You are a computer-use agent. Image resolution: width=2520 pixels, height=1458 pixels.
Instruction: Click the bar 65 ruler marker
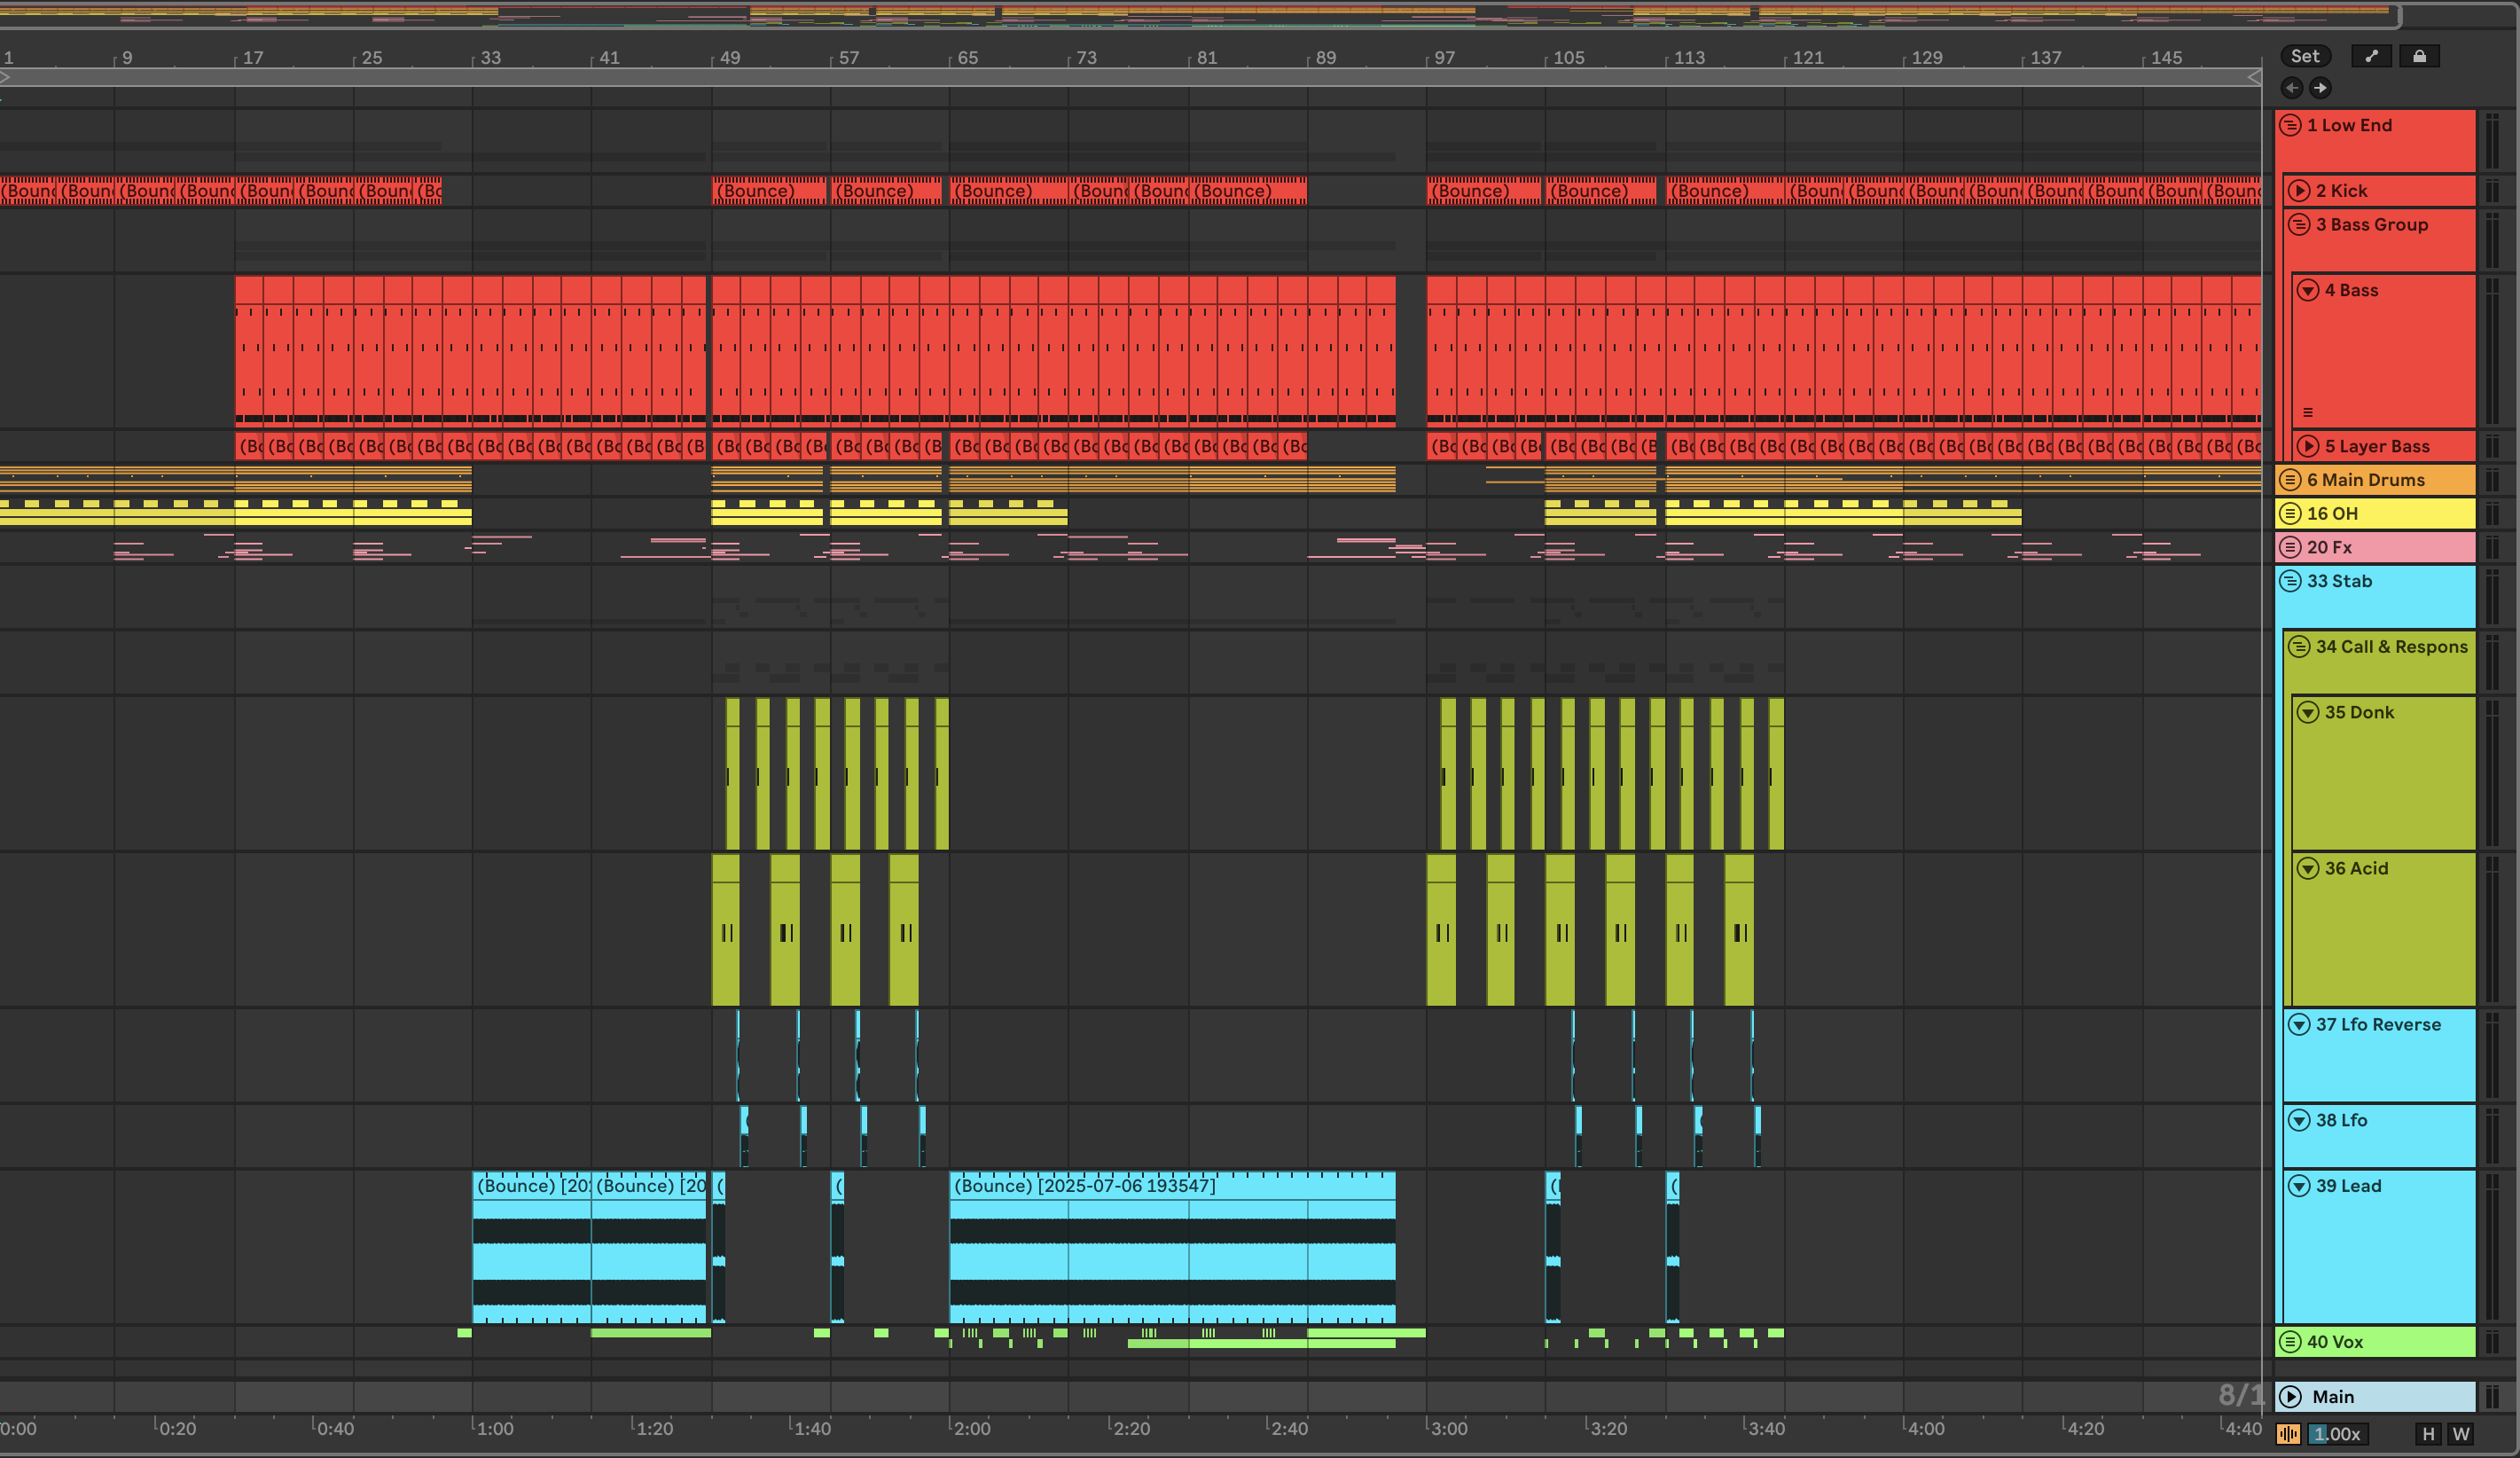967,57
